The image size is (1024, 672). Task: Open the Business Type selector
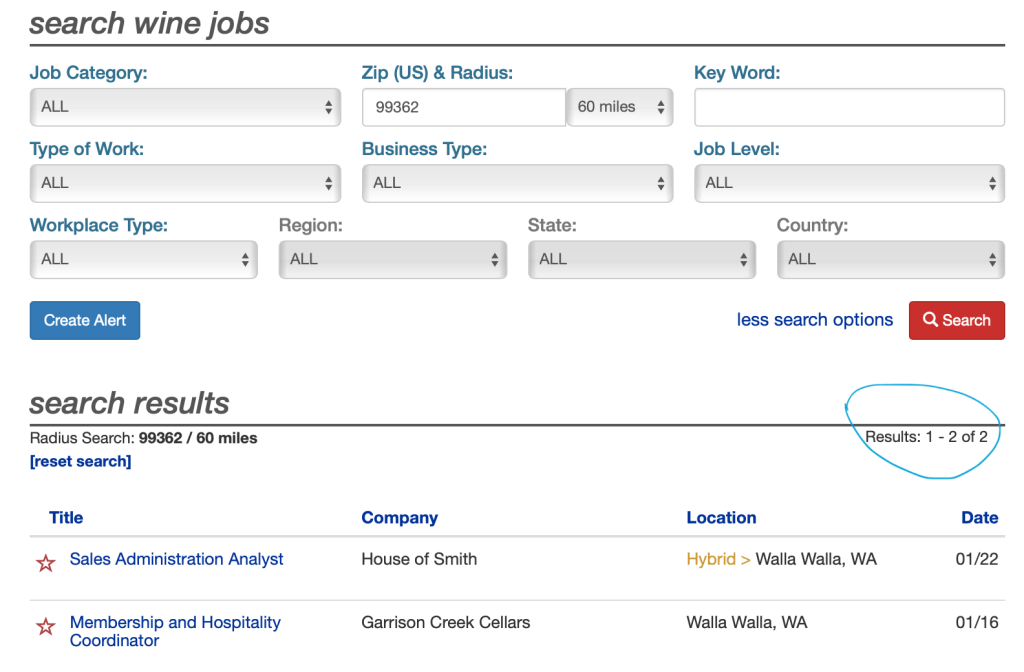[x=517, y=183]
